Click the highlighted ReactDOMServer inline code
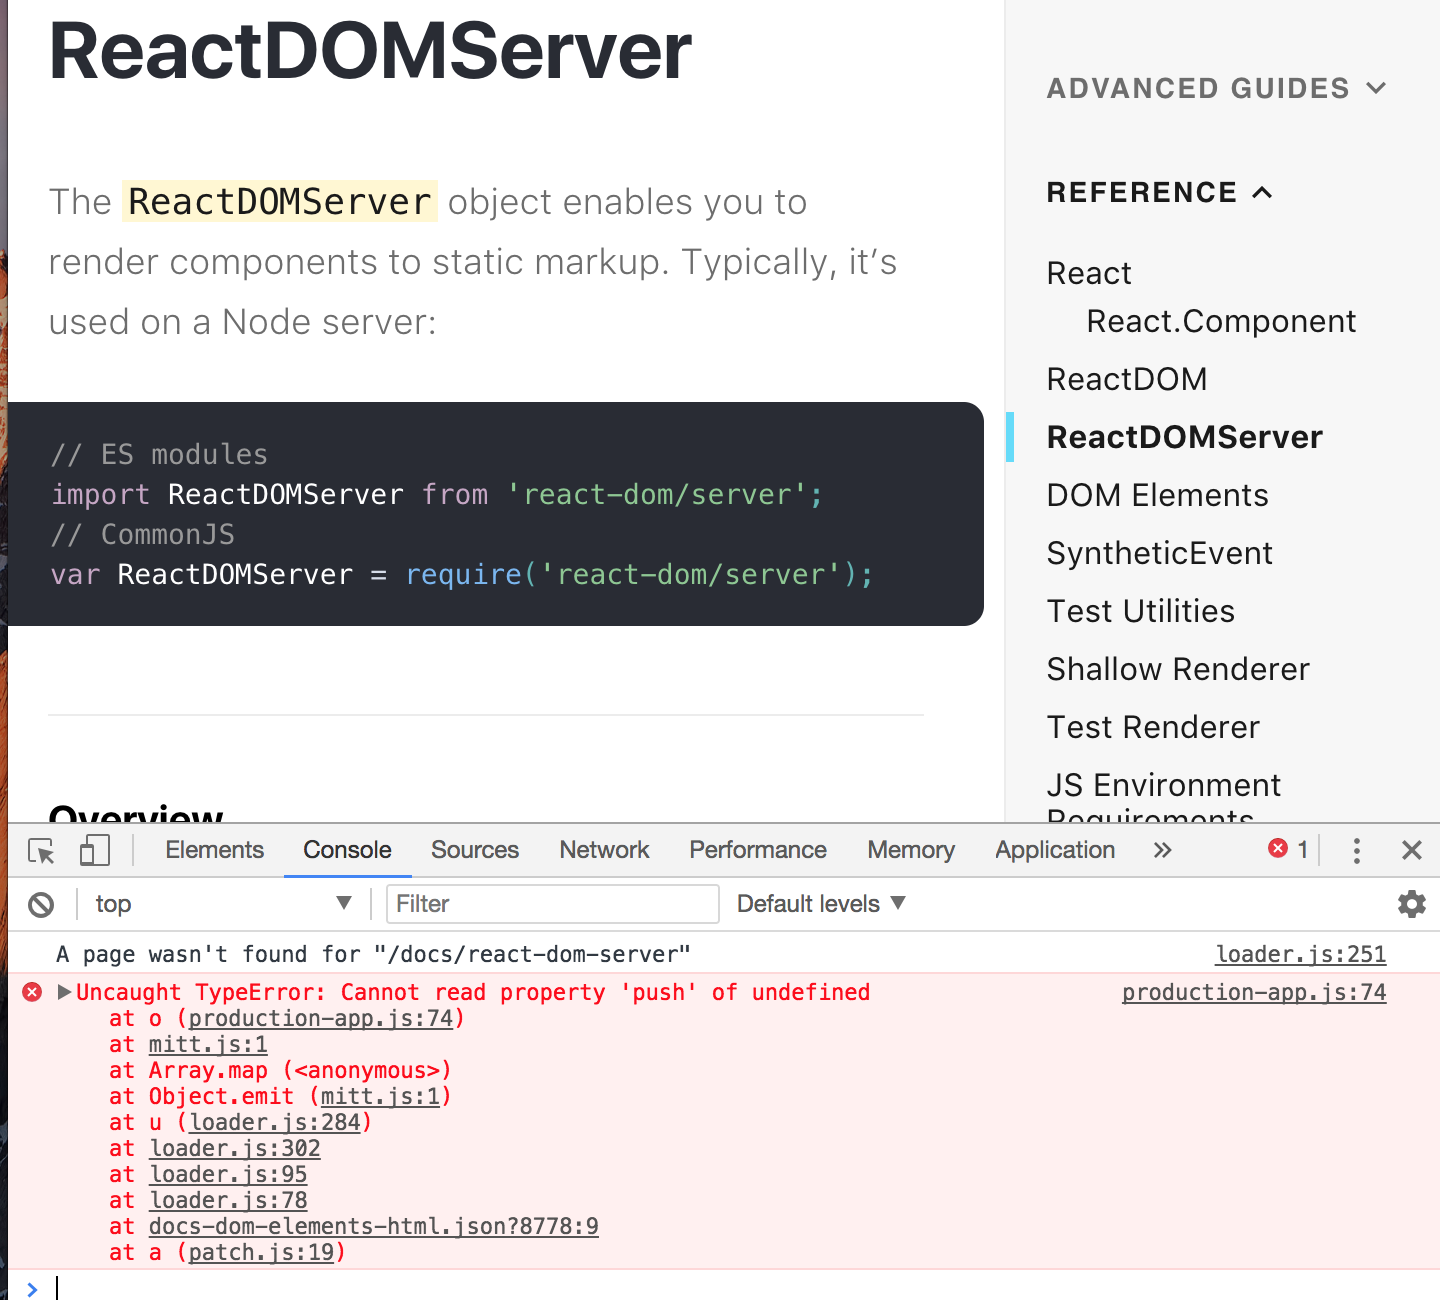 pyautogui.click(x=280, y=202)
